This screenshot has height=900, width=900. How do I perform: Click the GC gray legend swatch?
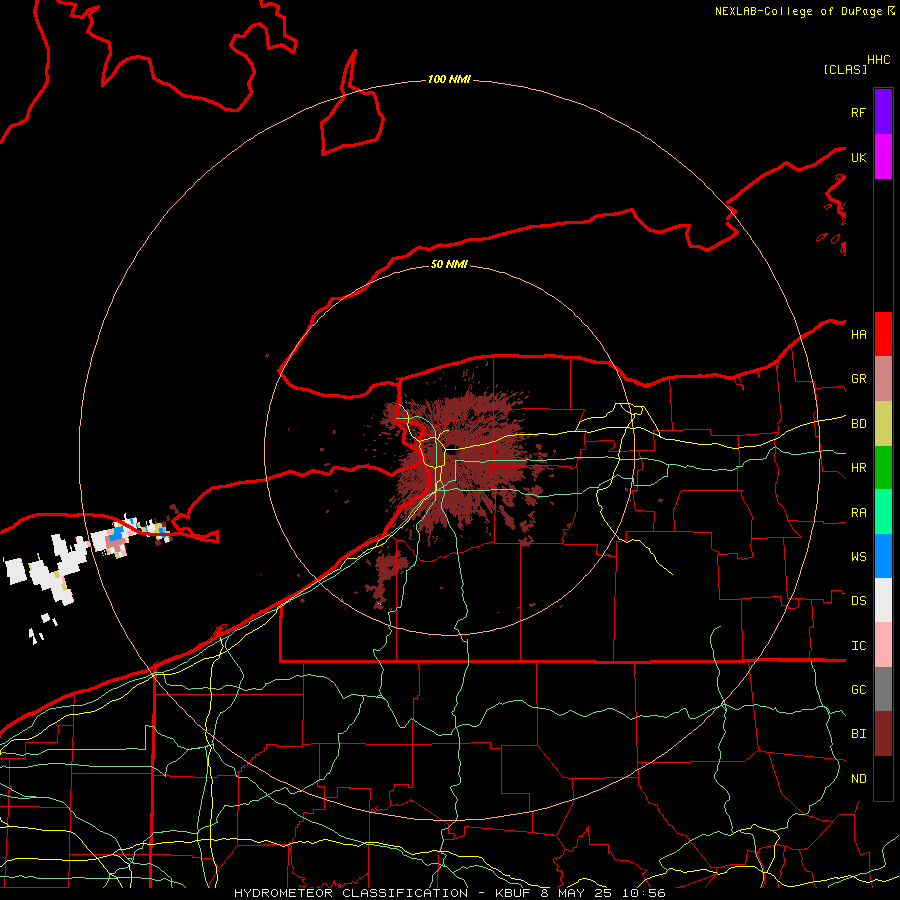883,689
